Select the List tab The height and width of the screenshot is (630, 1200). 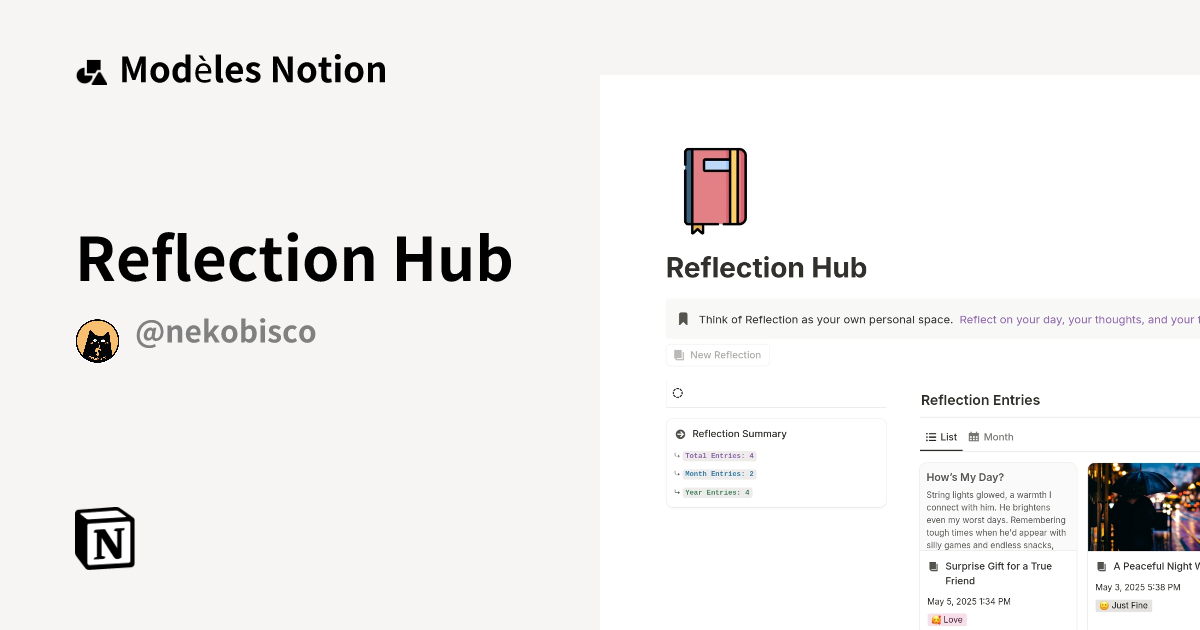pyautogui.click(x=941, y=437)
